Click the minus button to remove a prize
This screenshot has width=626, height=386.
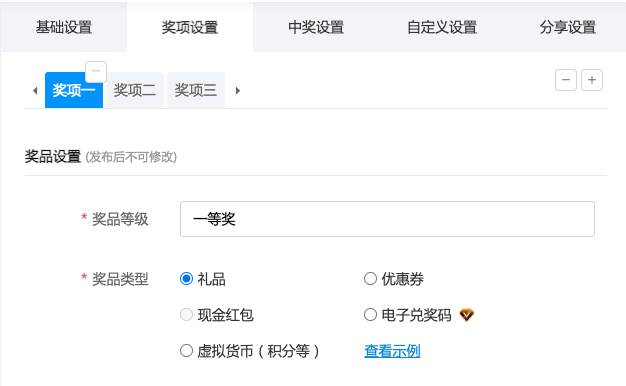pyautogui.click(x=566, y=80)
